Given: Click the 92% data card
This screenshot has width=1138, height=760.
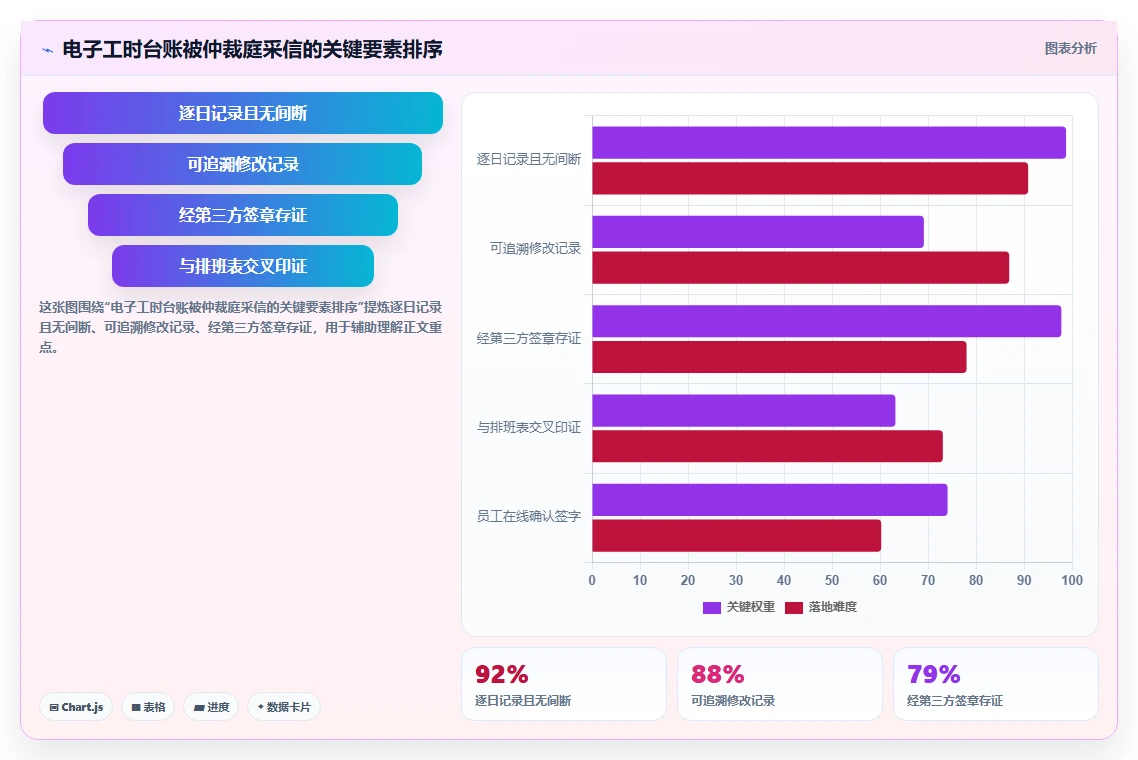Looking at the screenshot, I should [x=564, y=684].
